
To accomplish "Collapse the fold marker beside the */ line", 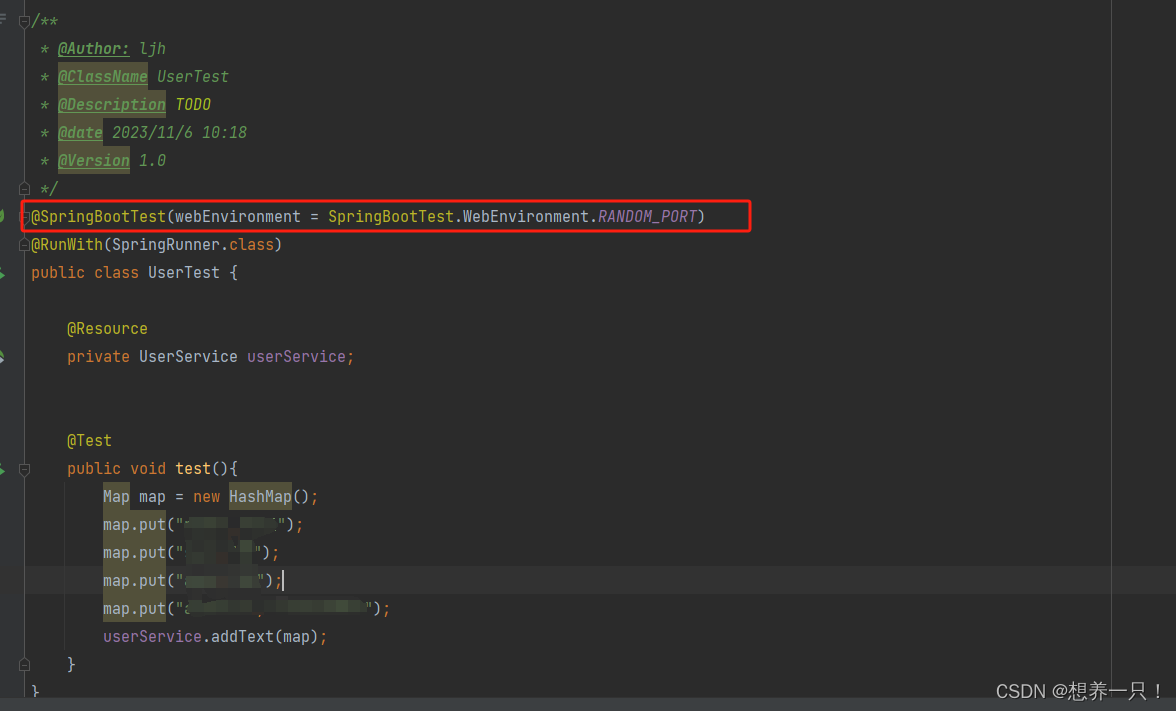I will click(x=24, y=188).
